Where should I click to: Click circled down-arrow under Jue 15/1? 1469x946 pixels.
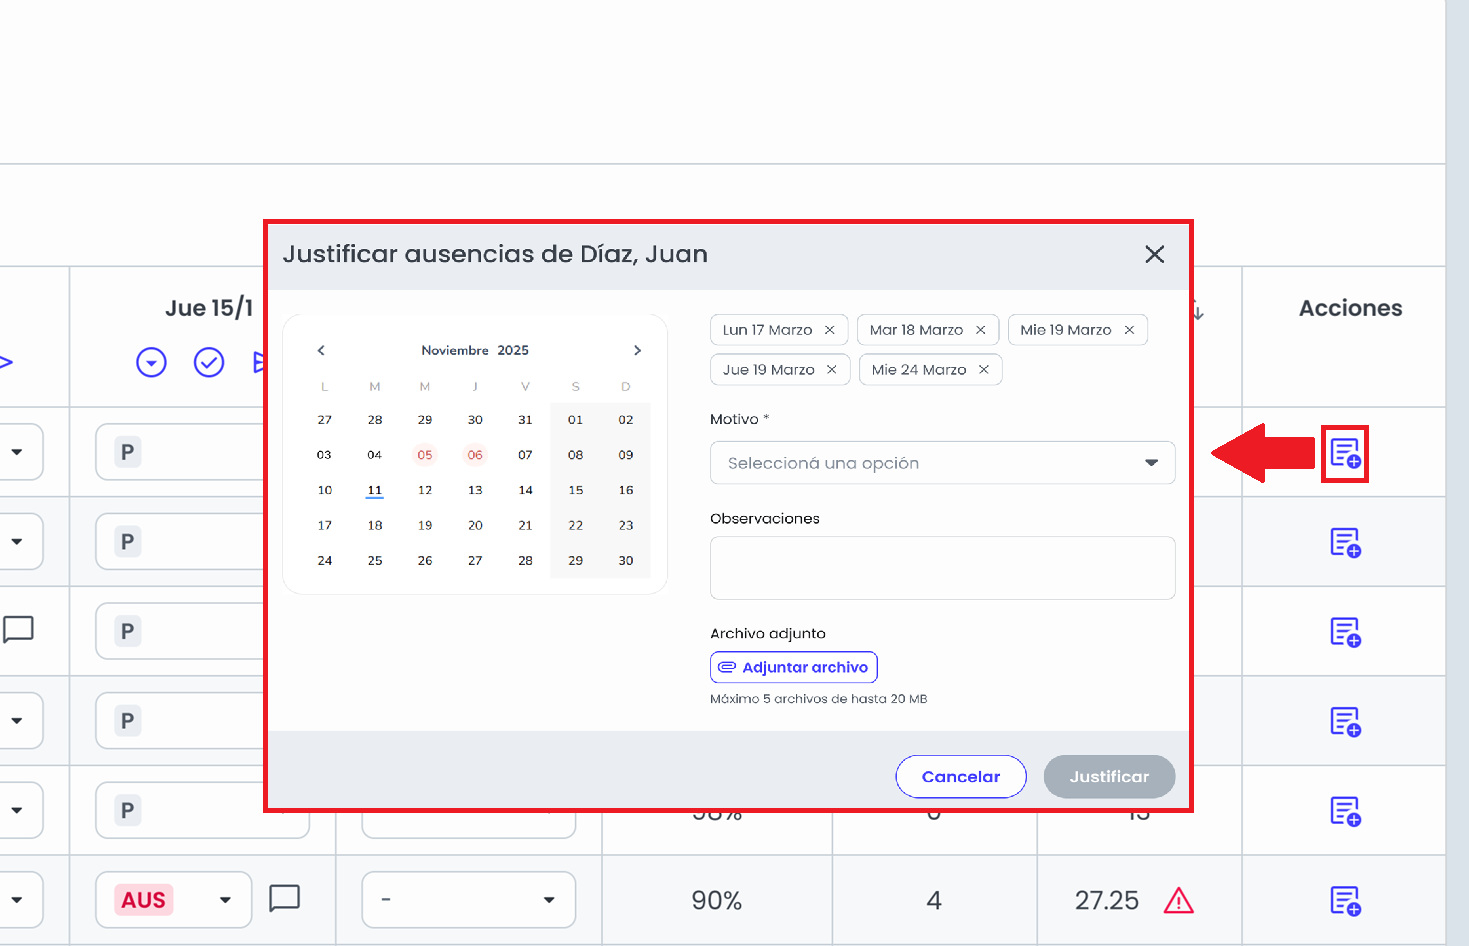click(x=151, y=362)
